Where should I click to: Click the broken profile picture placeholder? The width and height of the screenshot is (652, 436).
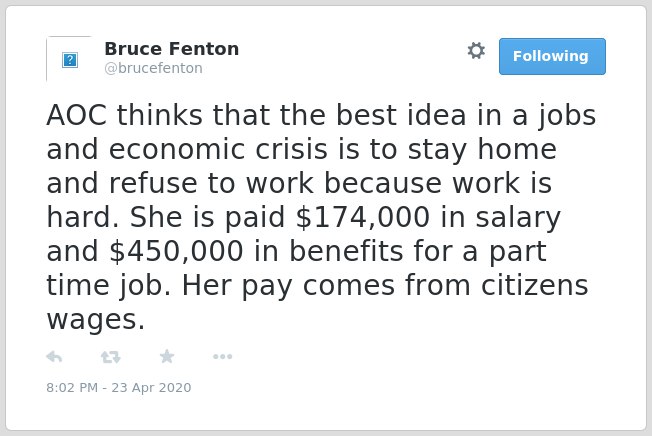[70, 59]
